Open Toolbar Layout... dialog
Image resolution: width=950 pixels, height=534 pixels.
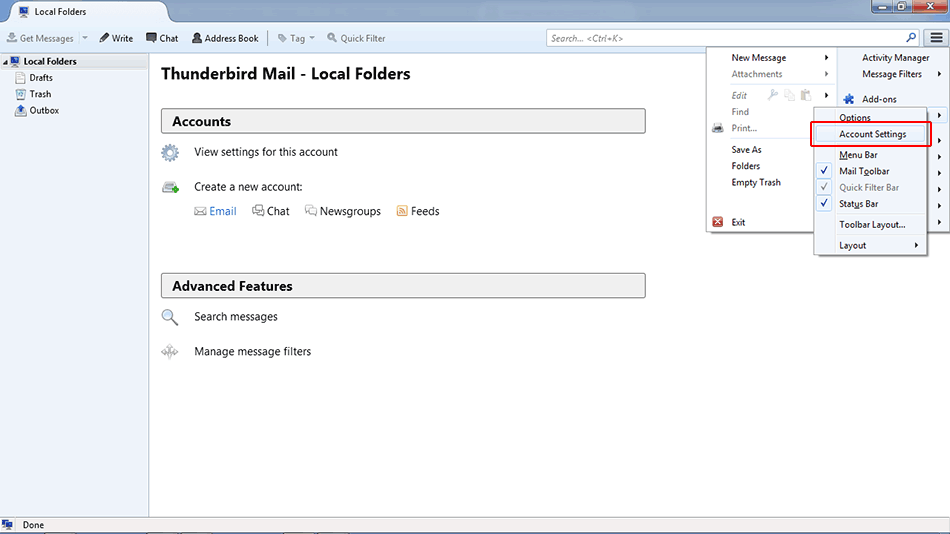point(871,225)
